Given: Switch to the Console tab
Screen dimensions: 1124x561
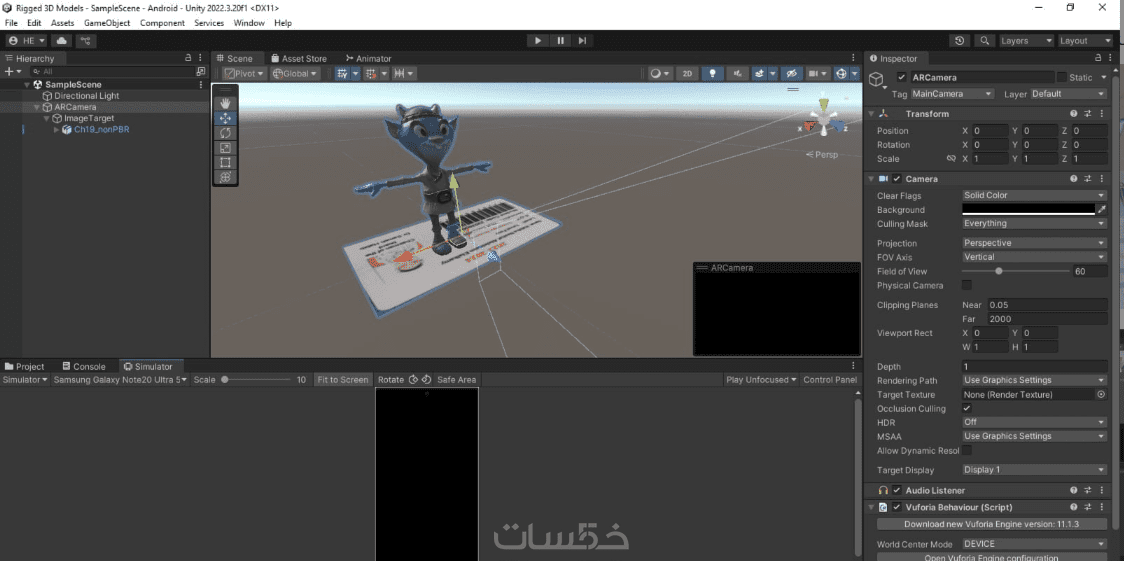Looking at the screenshot, I should click(84, 366).
